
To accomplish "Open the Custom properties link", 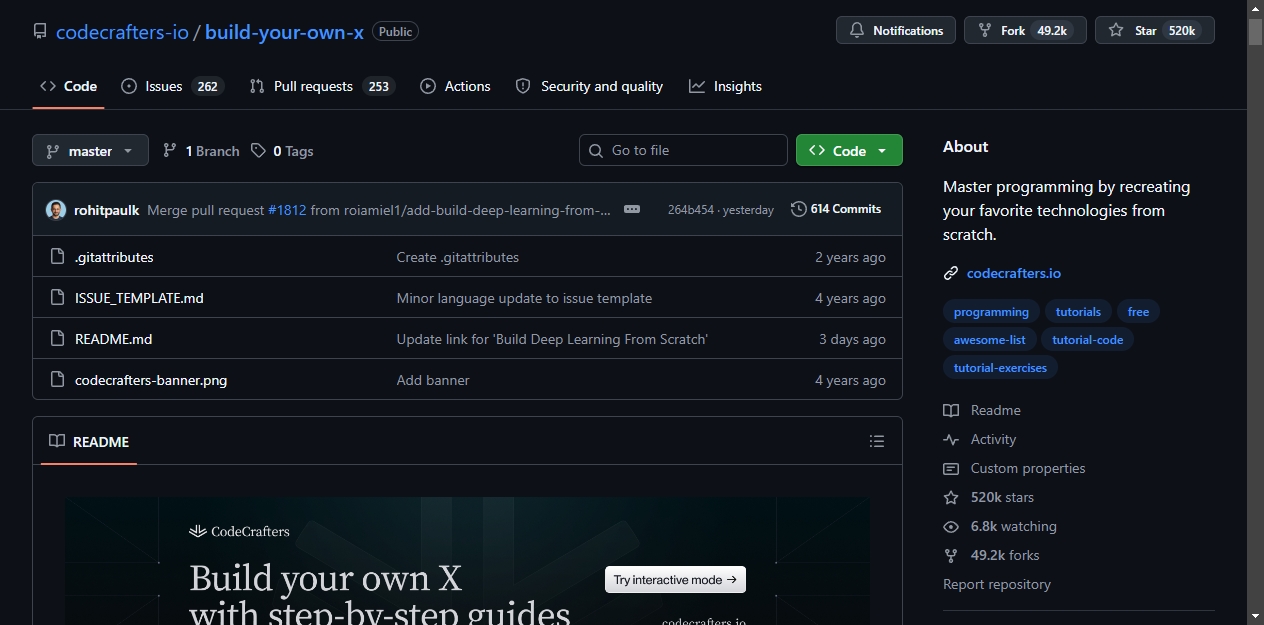I will tap(1014, 468).
